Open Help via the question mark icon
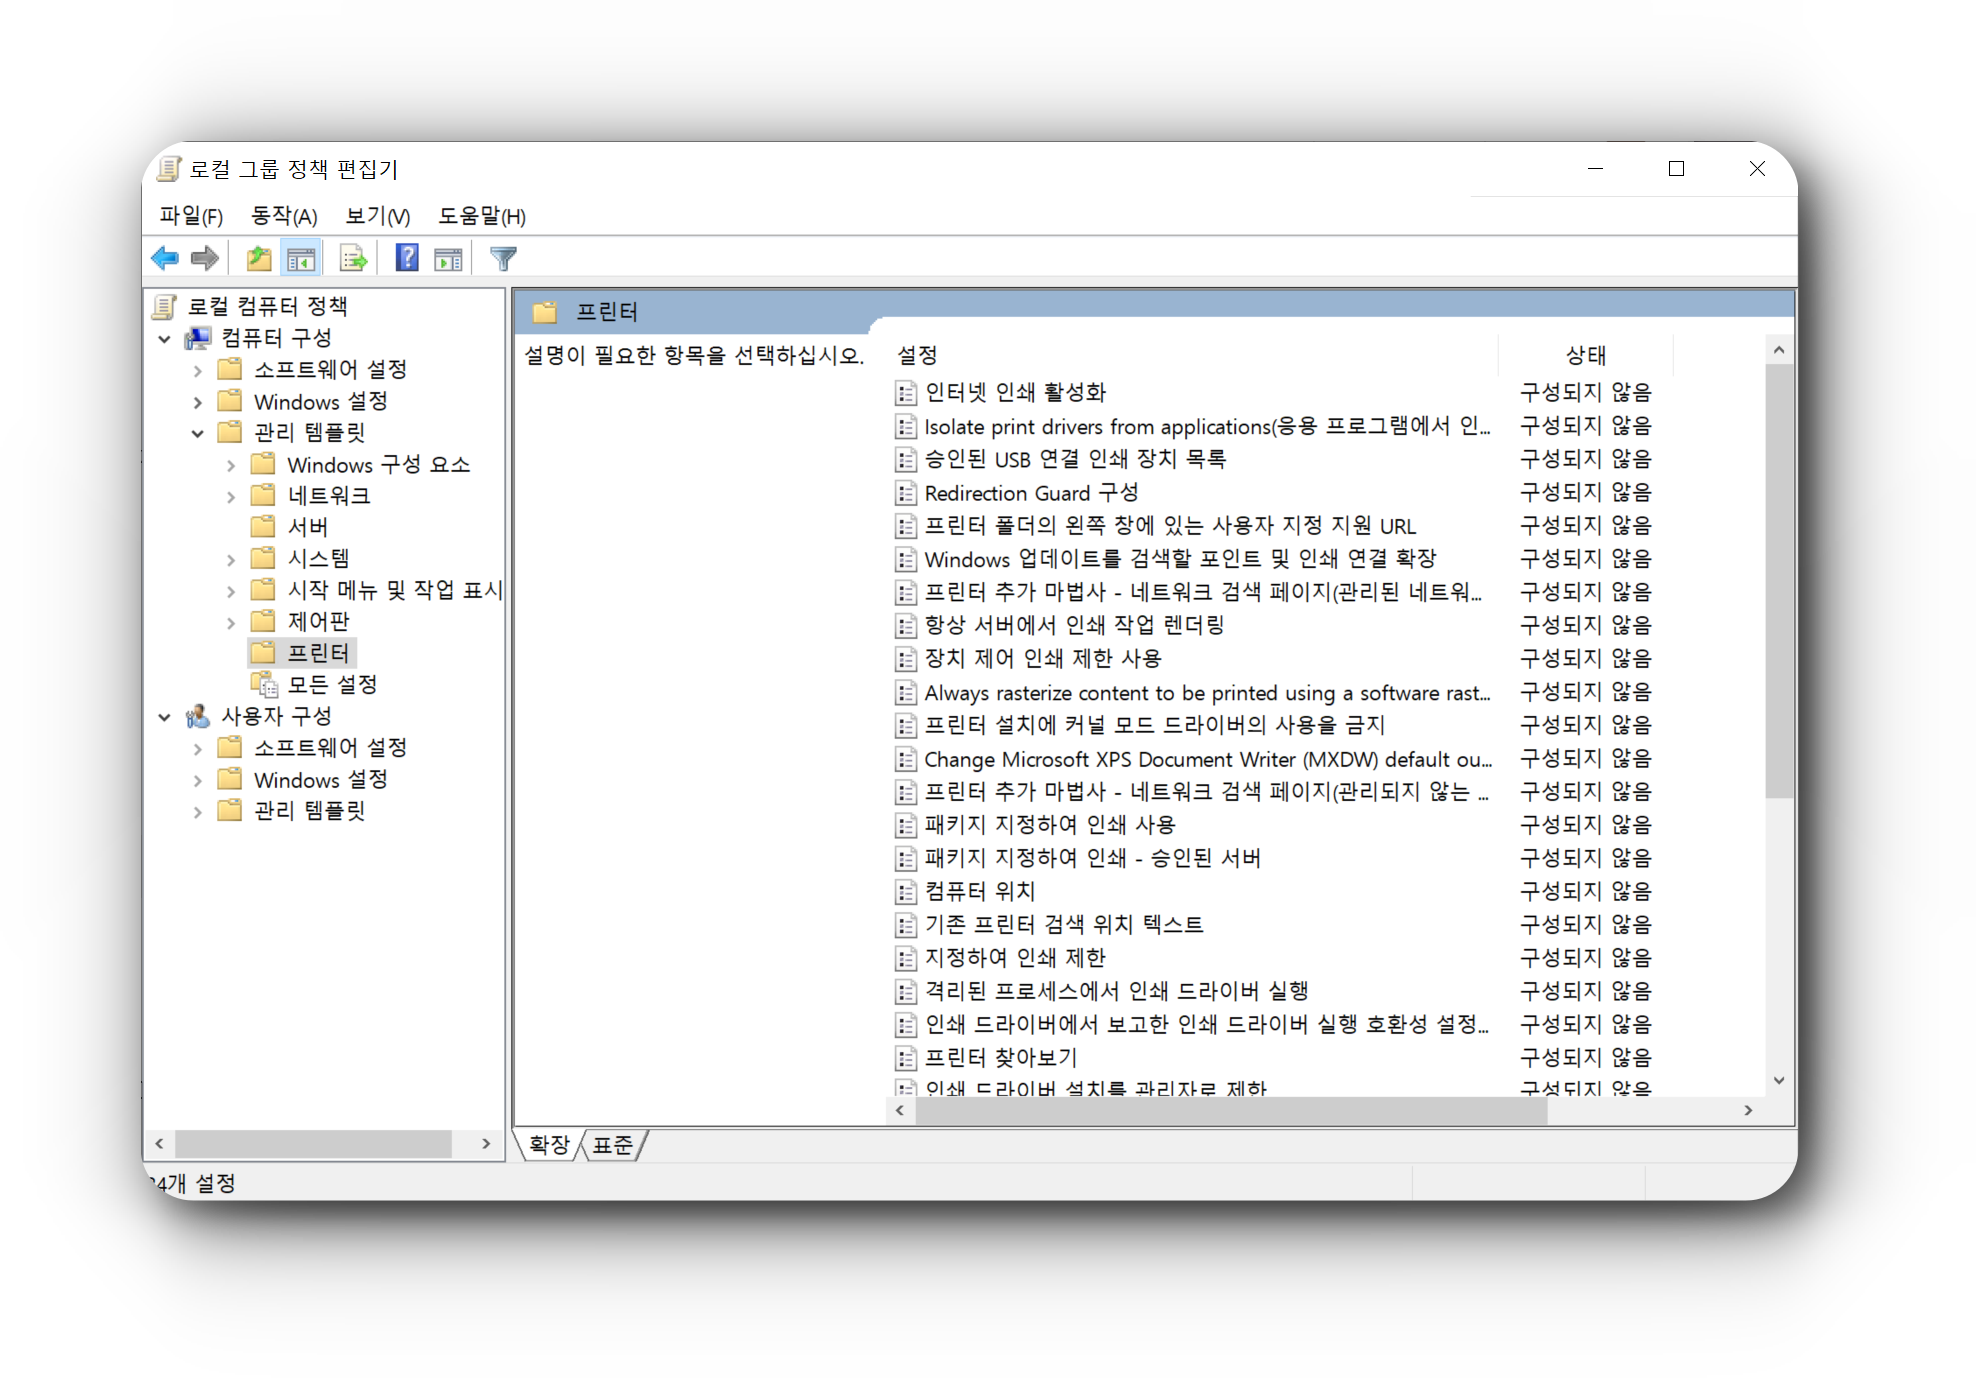 tap(405, 257)
